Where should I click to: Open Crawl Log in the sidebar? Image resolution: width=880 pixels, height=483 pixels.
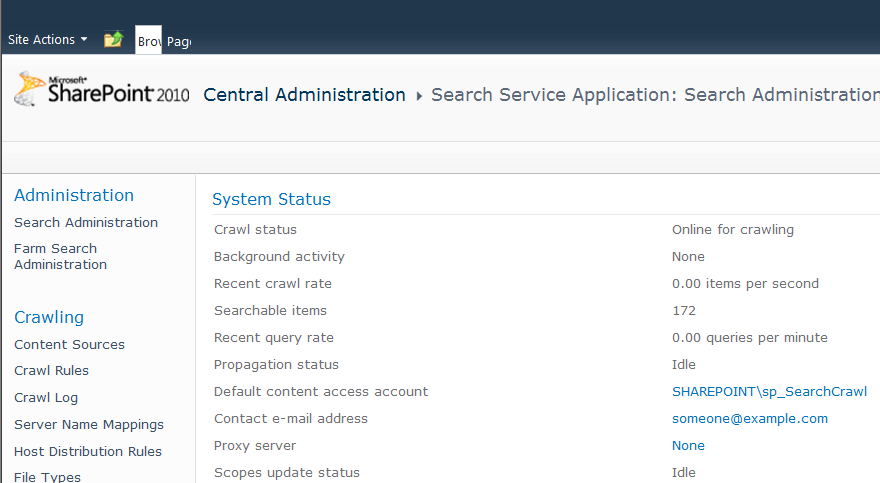point(46,398)
